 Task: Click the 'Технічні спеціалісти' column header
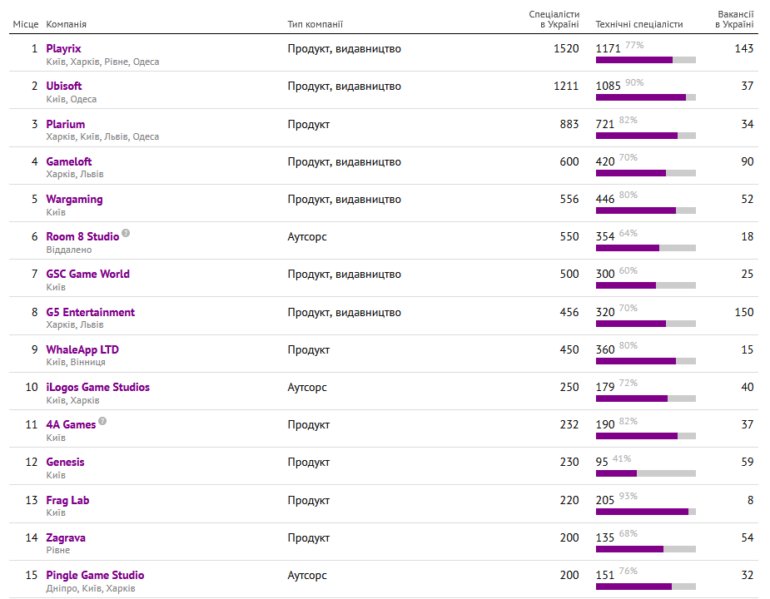639,24
